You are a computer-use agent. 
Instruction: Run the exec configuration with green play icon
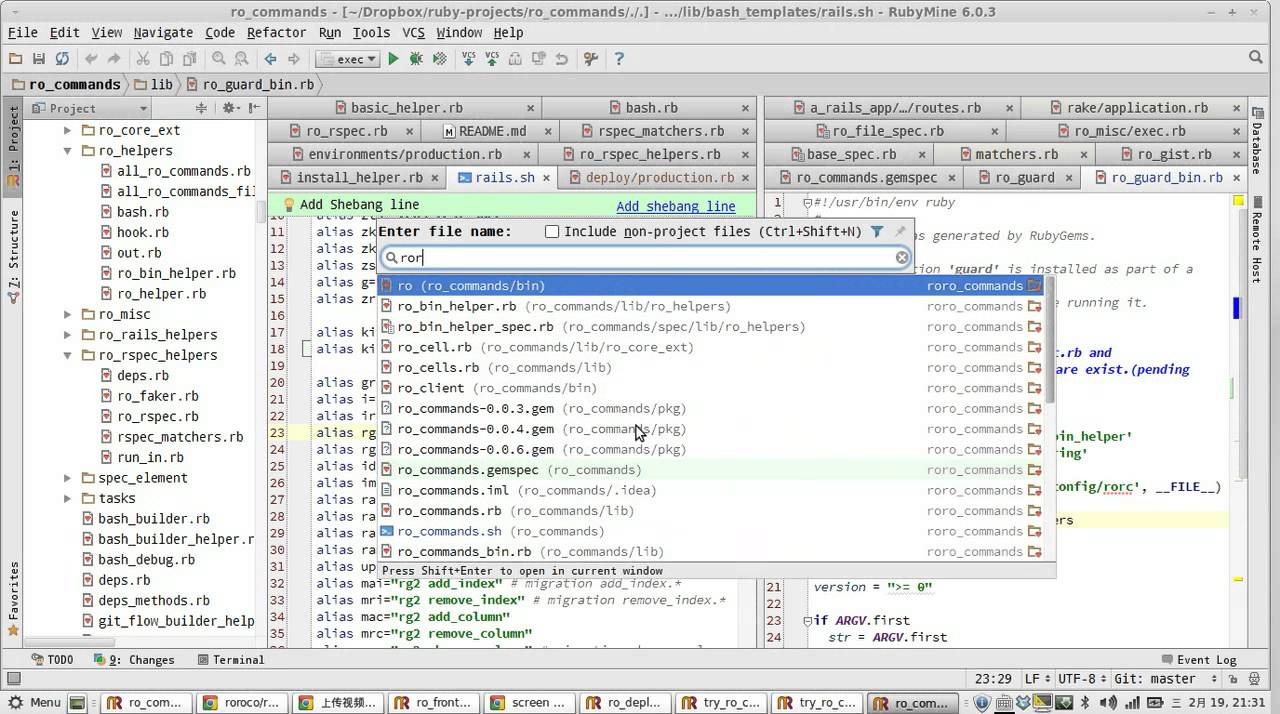[393, 59]
